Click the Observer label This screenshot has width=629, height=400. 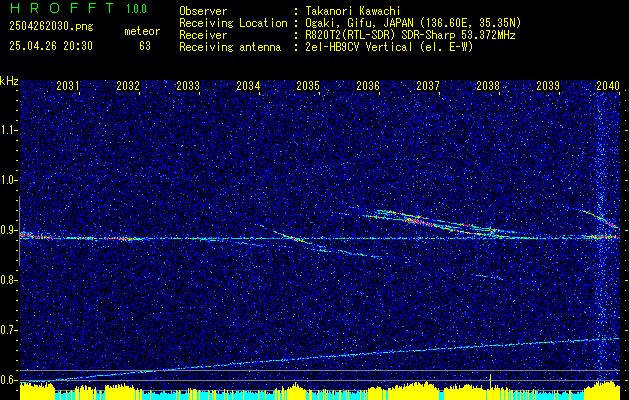pyautogui.click(x=203, y=11)
